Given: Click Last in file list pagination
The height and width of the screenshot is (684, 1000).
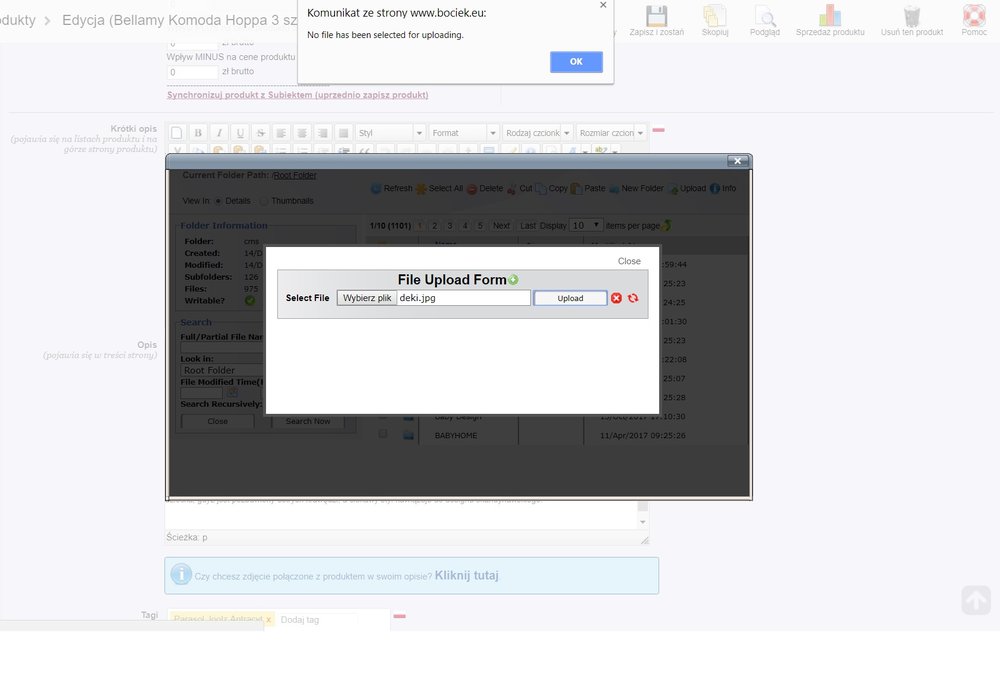Looking at the screenshot, I should coord(528,226).
